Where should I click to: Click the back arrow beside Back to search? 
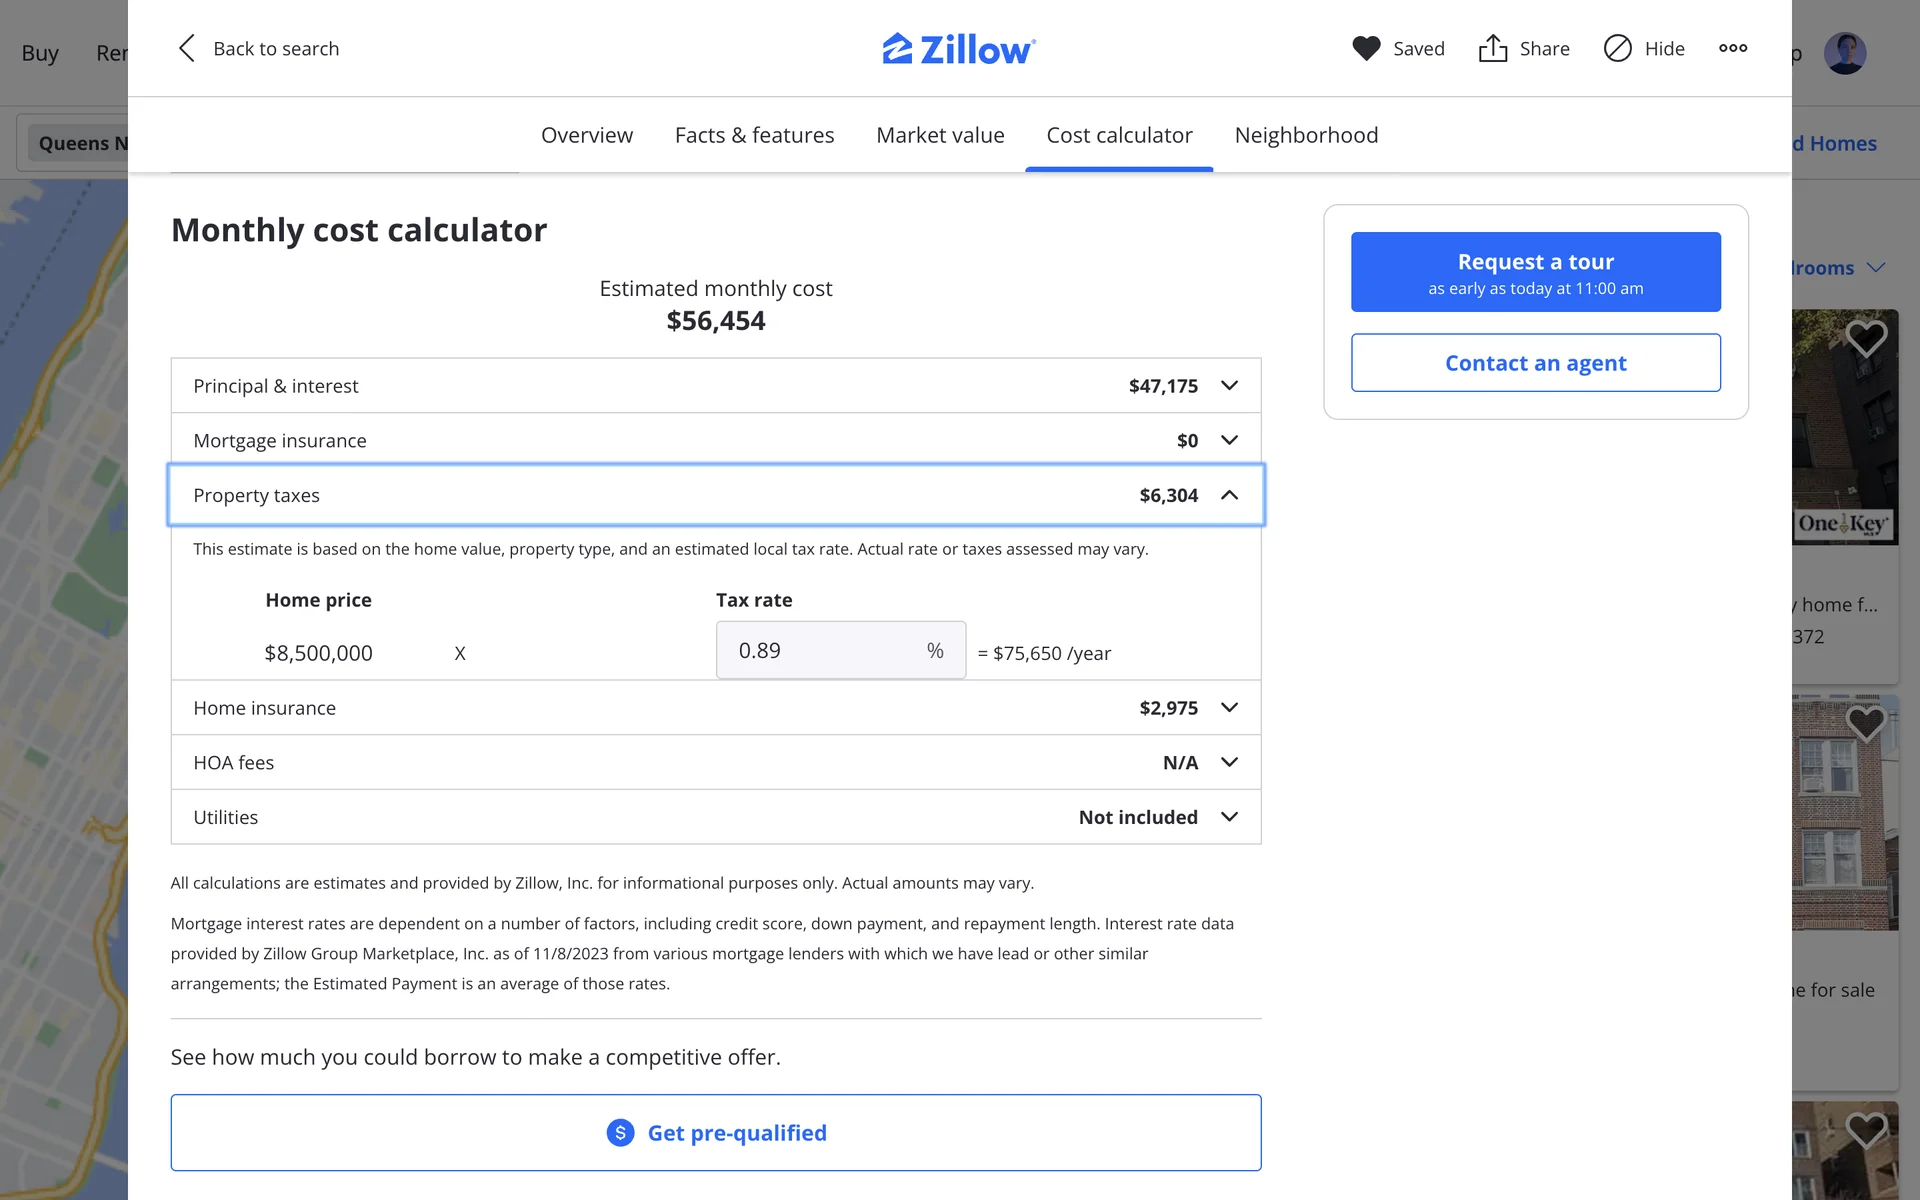(x=187, y=48)
